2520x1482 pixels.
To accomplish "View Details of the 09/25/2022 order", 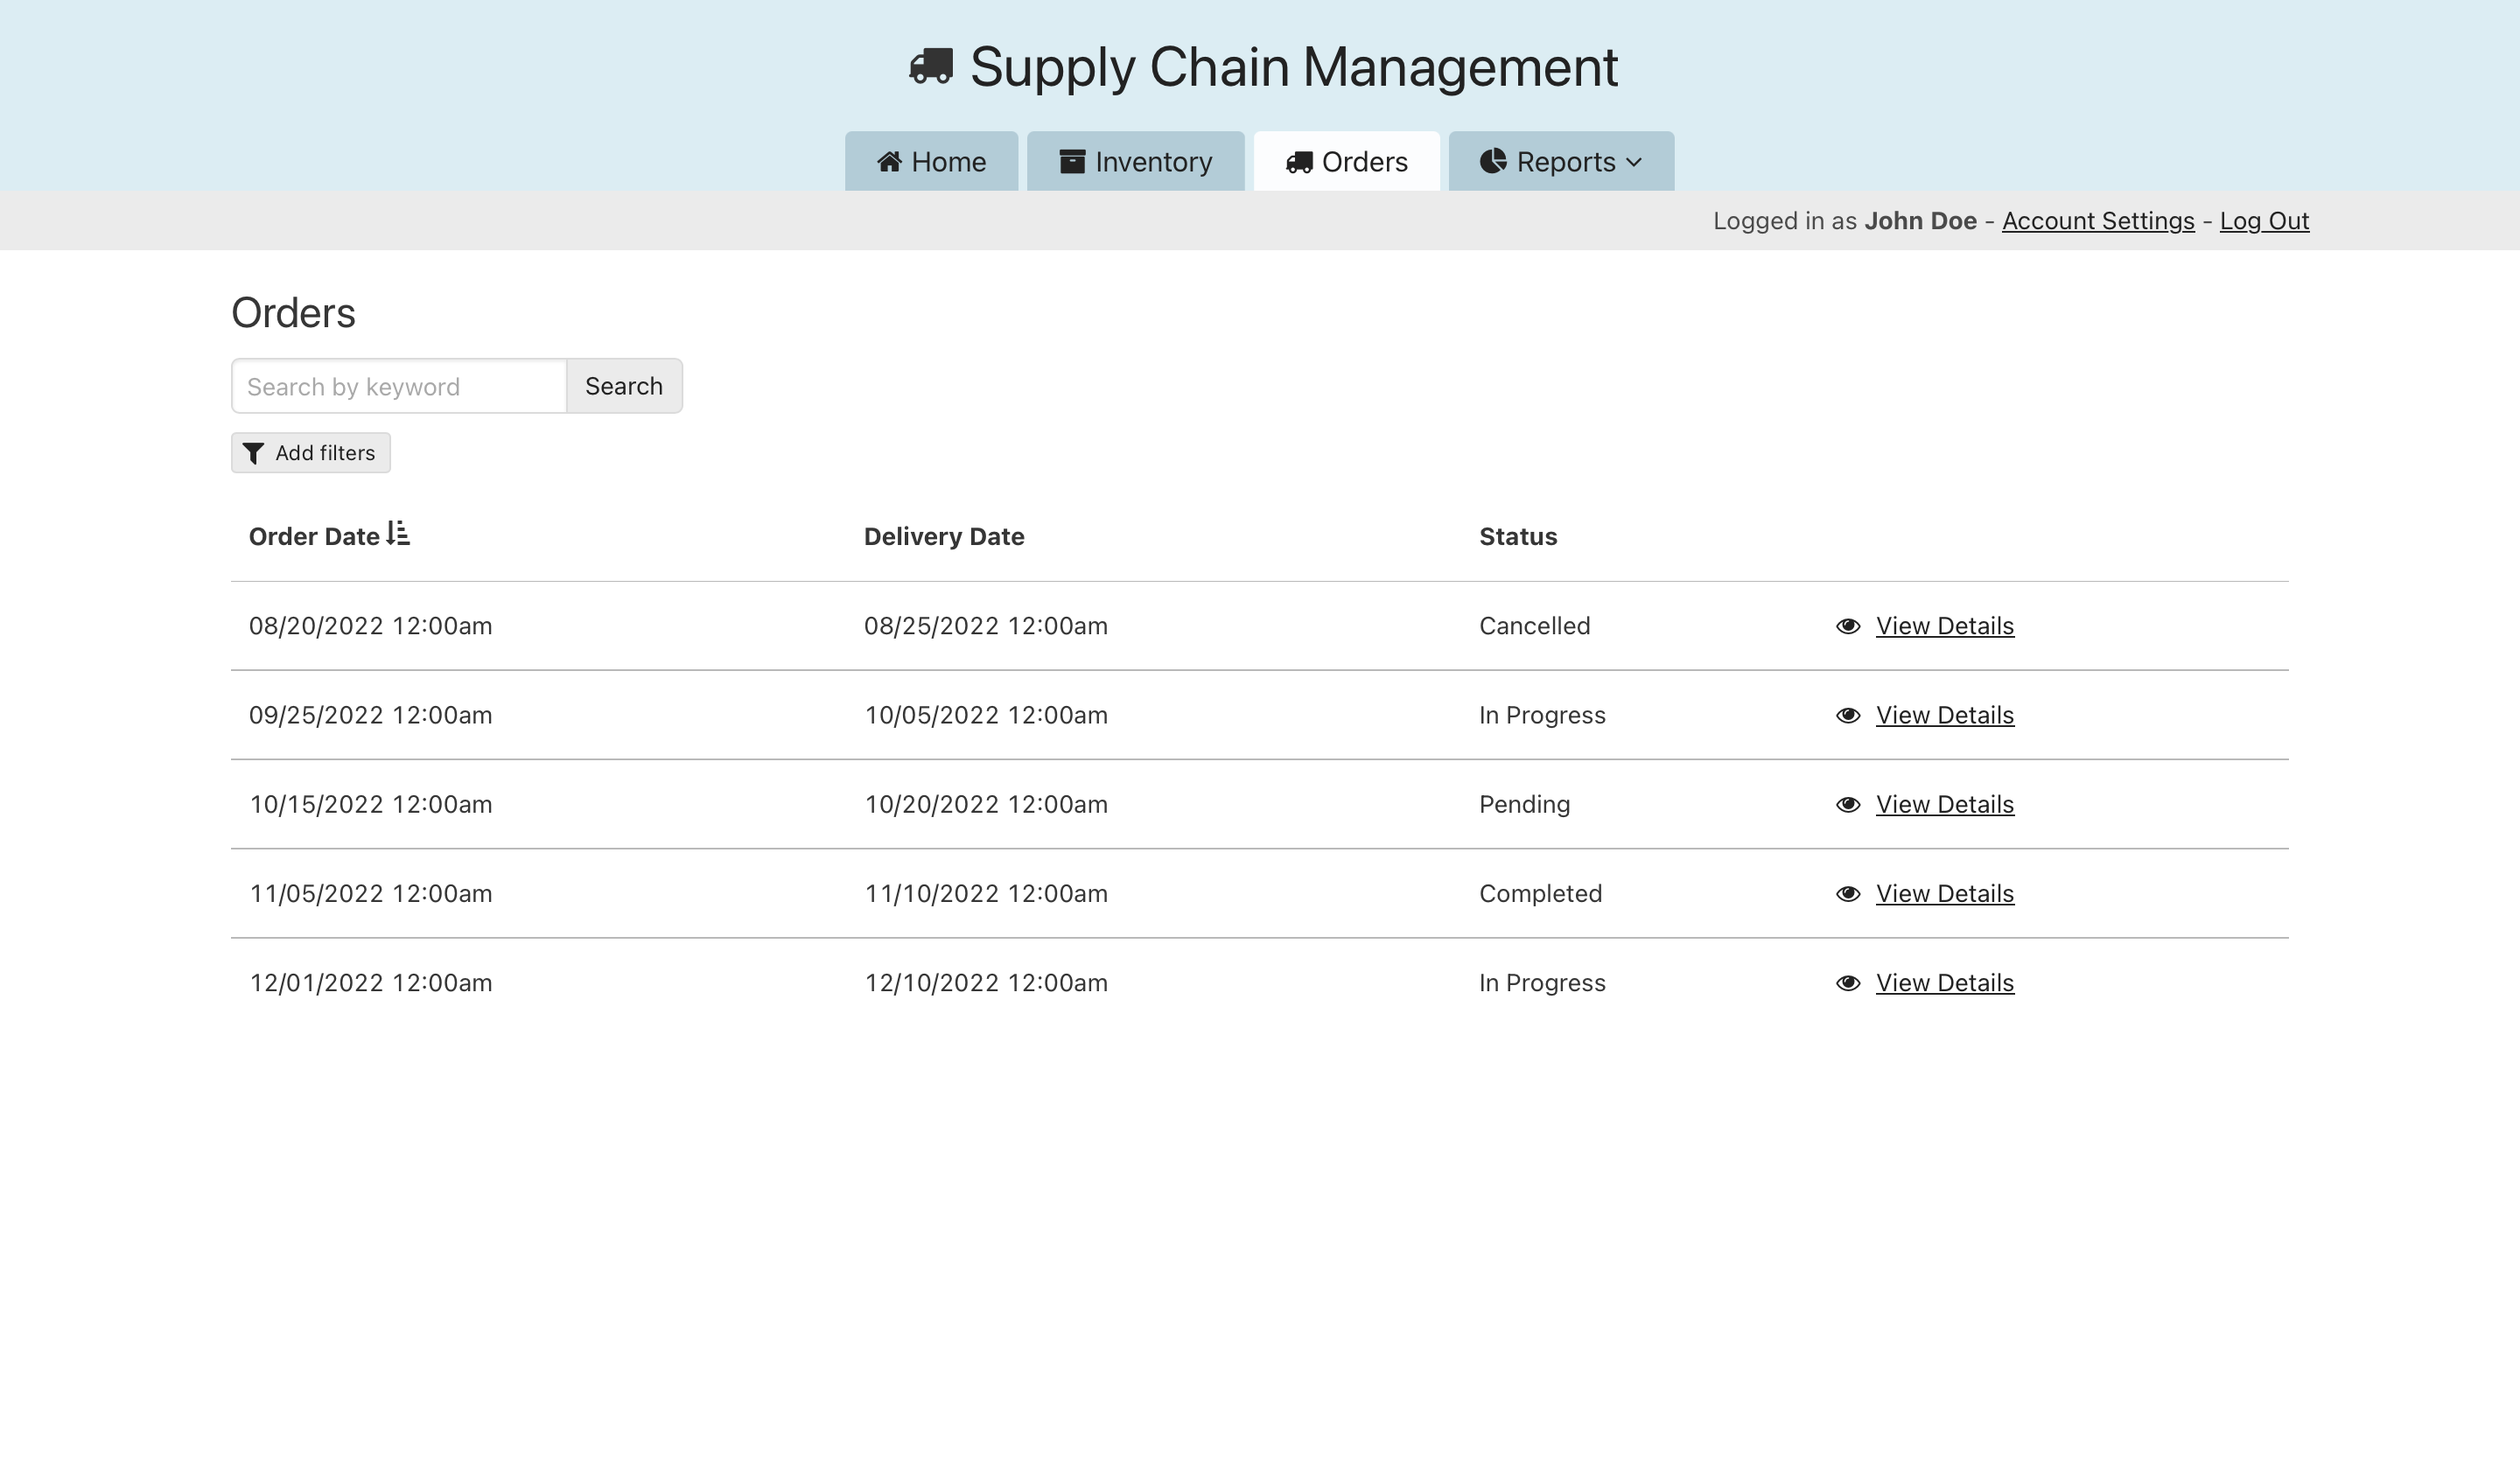I will pos(1944,715).
